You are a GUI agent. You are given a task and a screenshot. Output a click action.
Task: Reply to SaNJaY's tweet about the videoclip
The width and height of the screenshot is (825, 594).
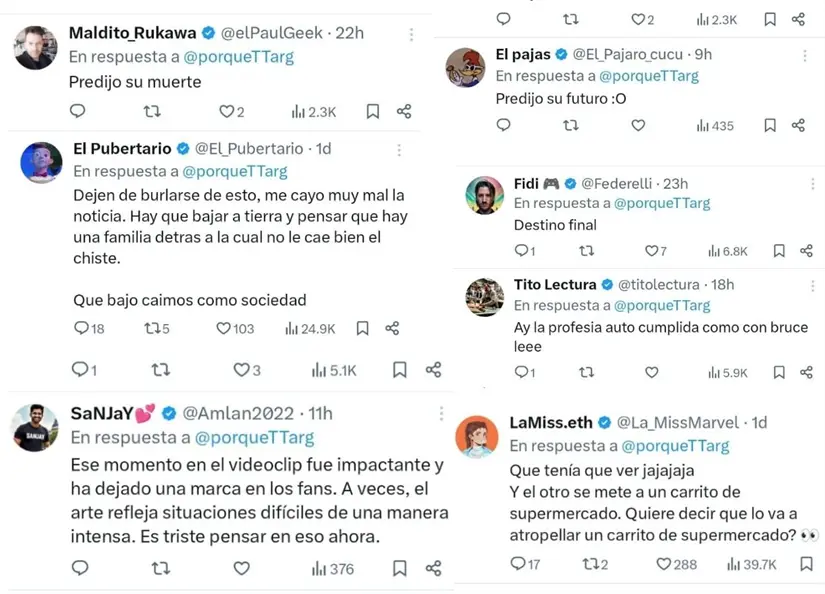(80, 568)
